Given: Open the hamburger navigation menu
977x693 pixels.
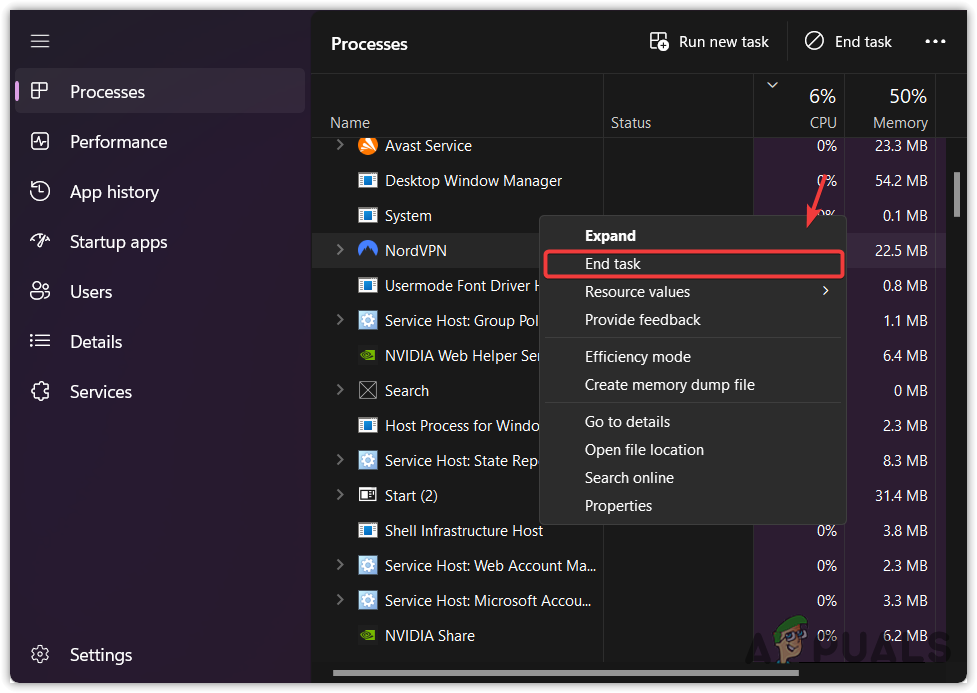Looking at the screenshot, I should pos(40,41).
